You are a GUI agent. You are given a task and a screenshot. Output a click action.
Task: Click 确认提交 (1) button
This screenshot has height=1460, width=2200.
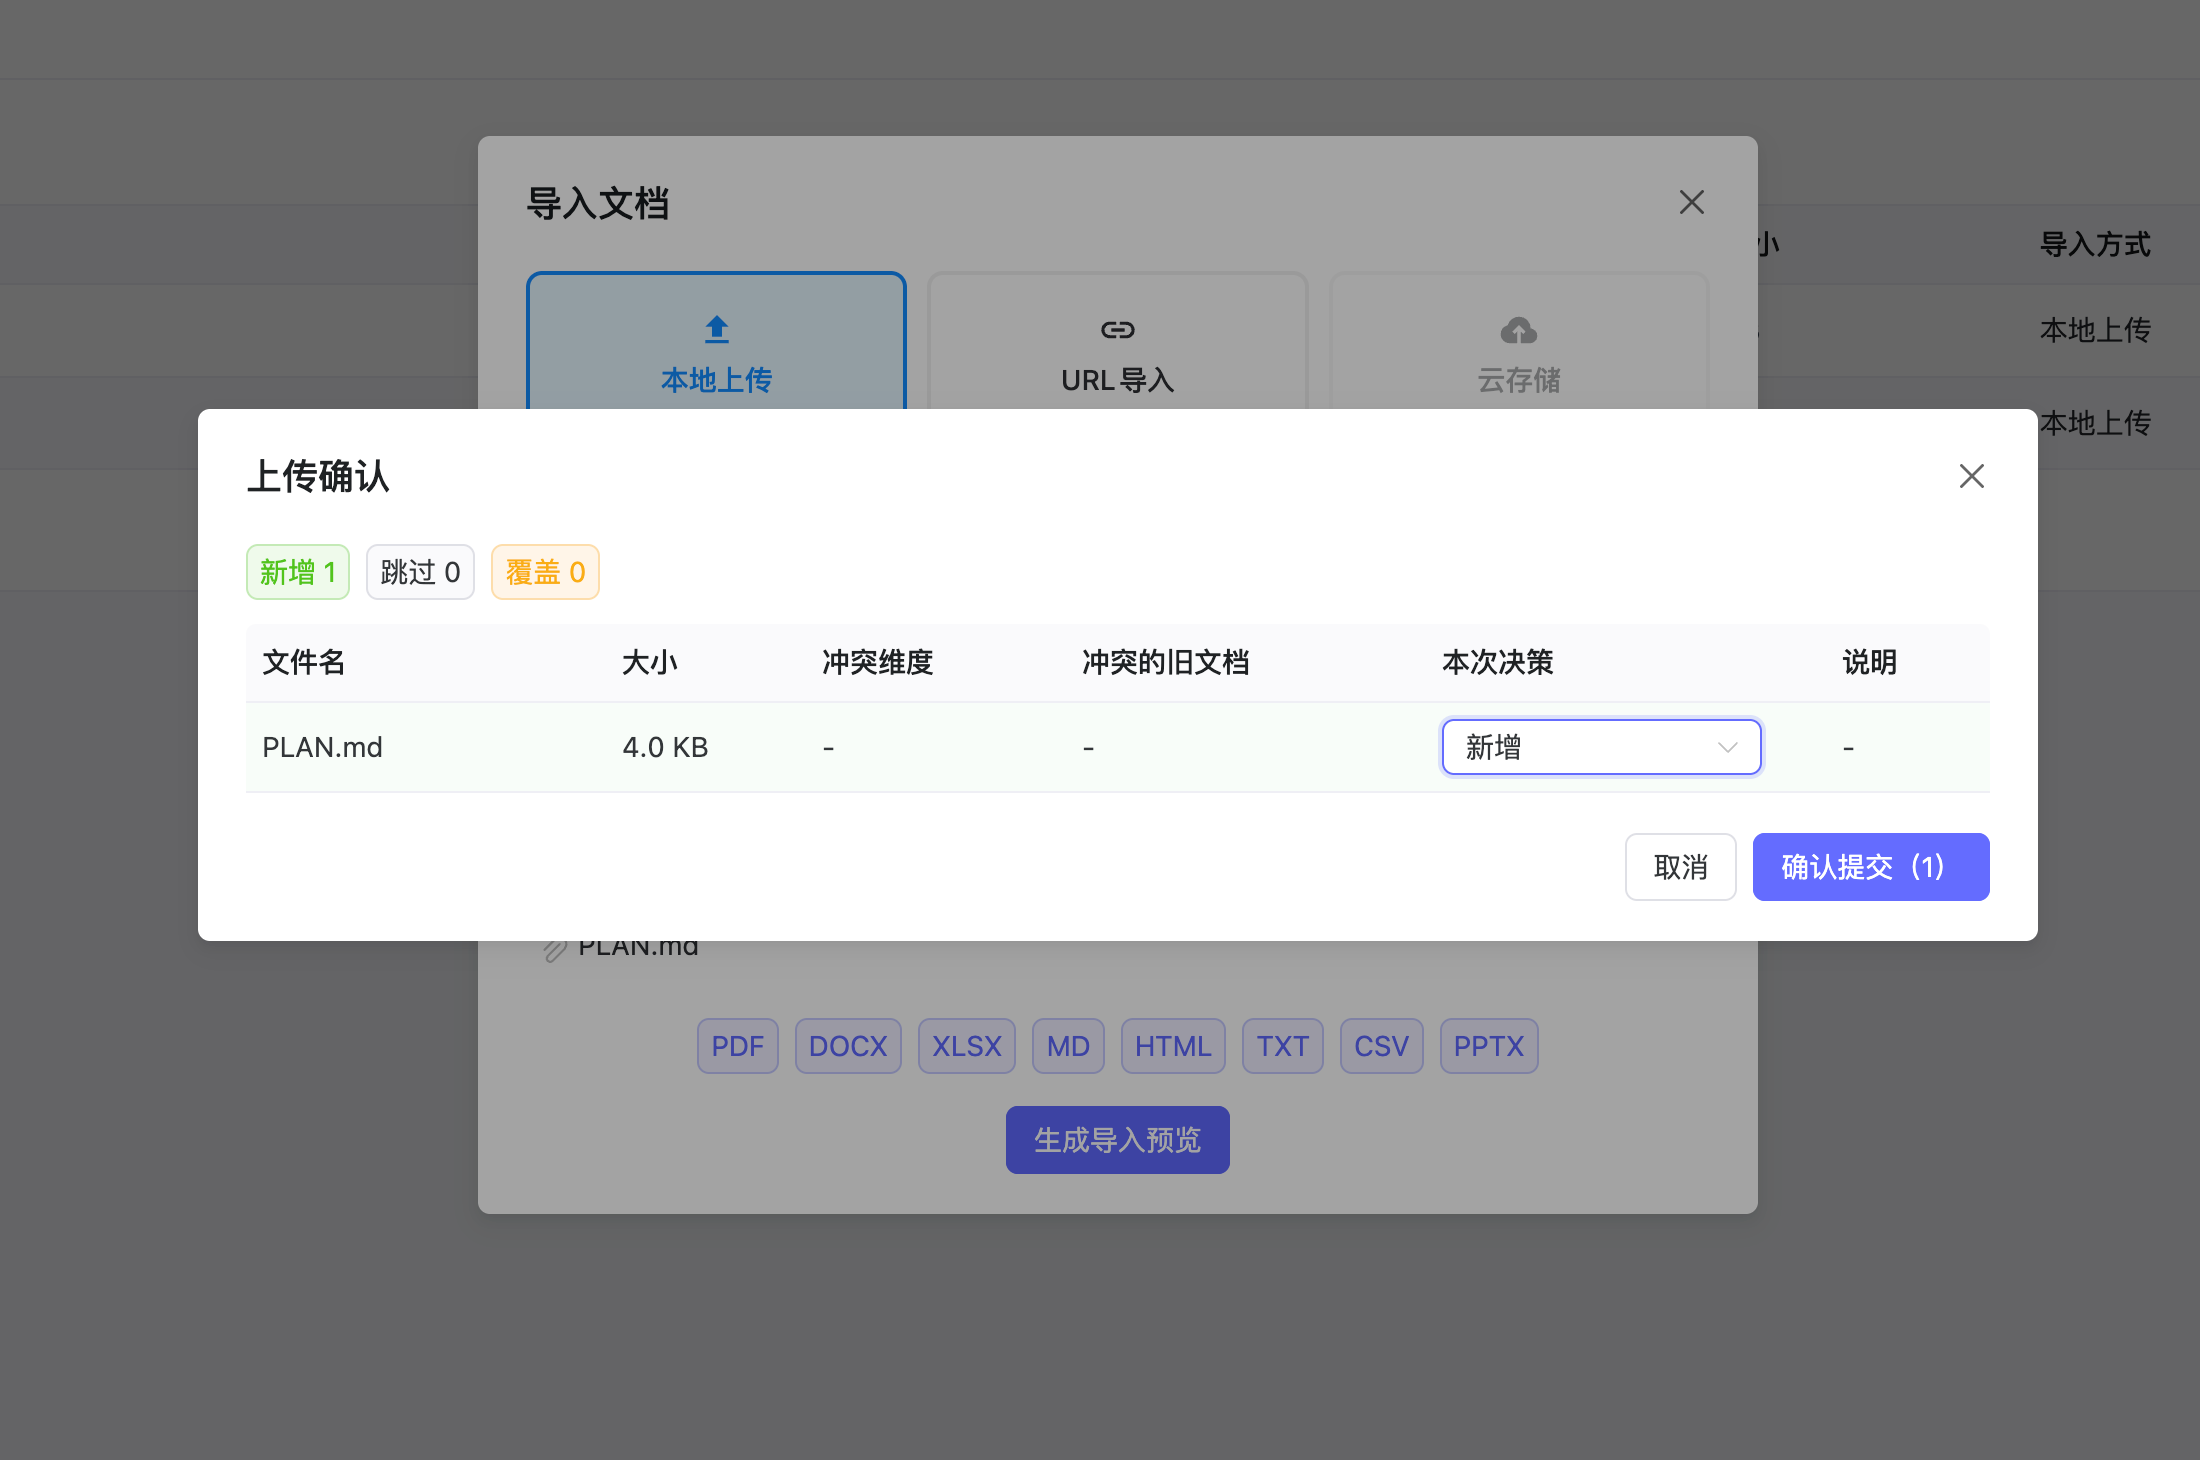[x=1870, y=867]
